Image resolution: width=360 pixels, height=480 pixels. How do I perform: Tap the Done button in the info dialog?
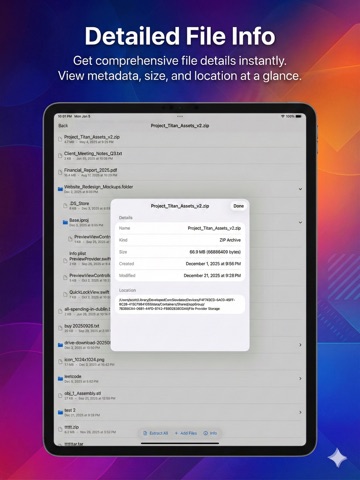pos(238,206)
